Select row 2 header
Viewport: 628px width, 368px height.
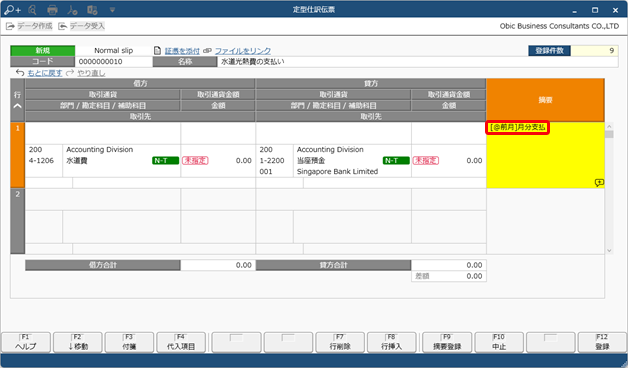(18, 221)
